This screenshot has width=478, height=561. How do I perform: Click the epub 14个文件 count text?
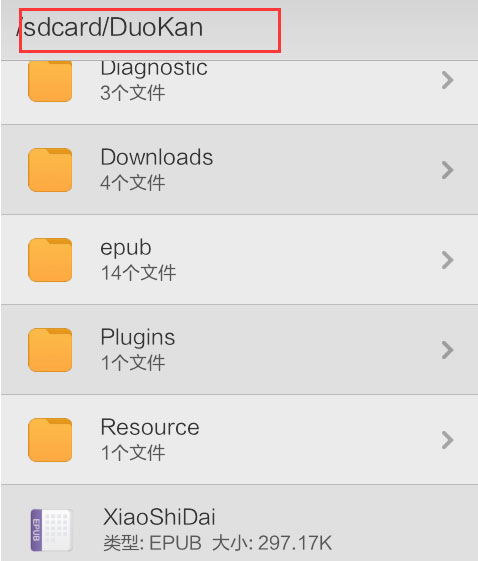138,273
